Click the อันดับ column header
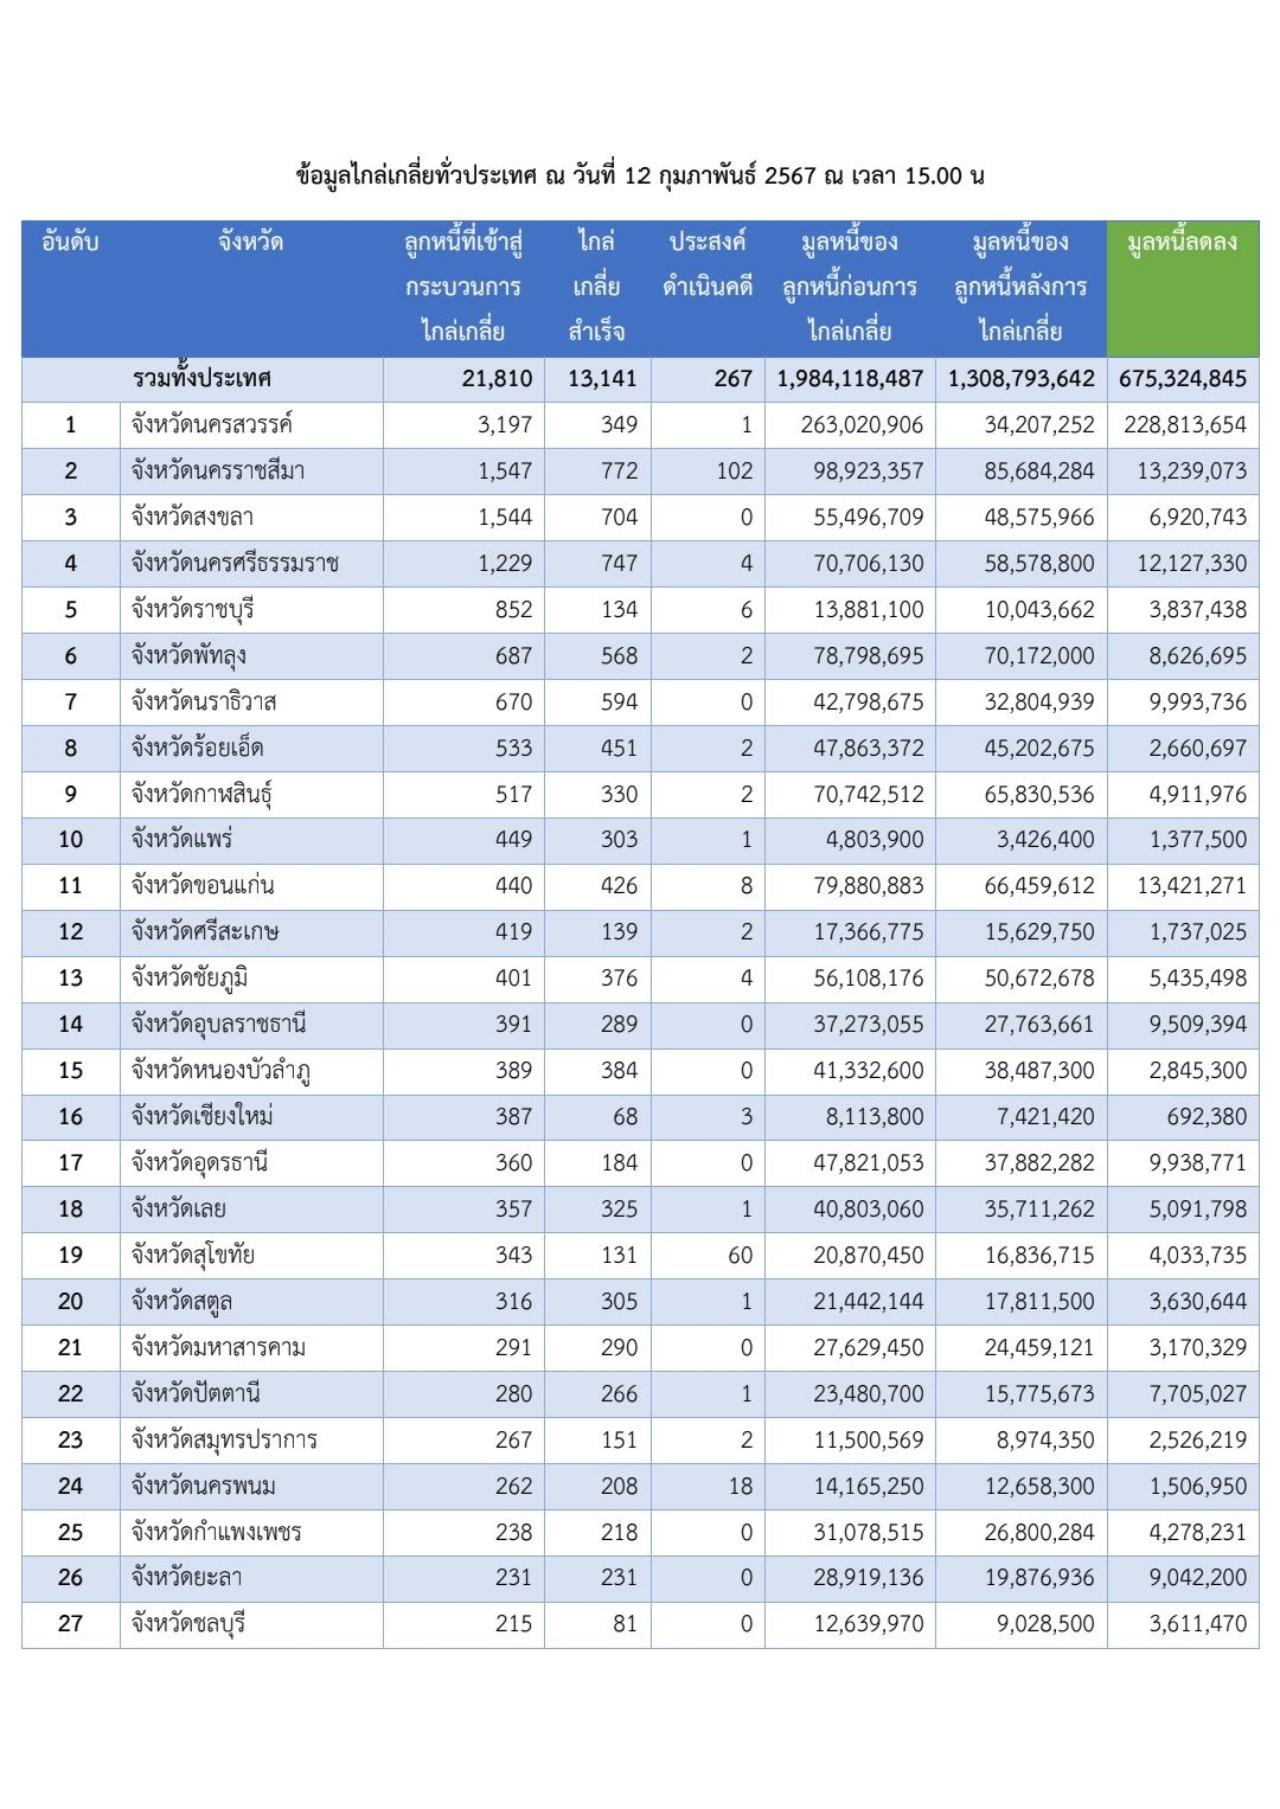Image resolution: width=1280 pixels, height=1809 pixels. click(x=70, y=242)
